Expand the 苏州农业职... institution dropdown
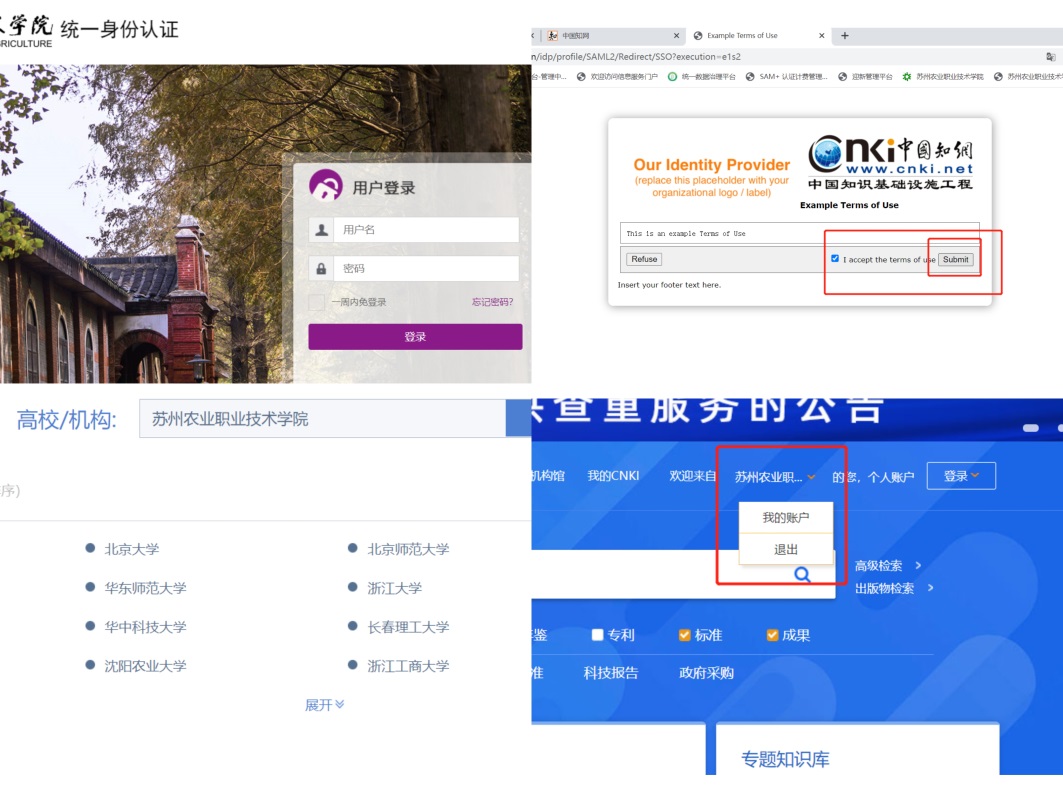The image size is (1063, 797). click(x=775, y=477)
